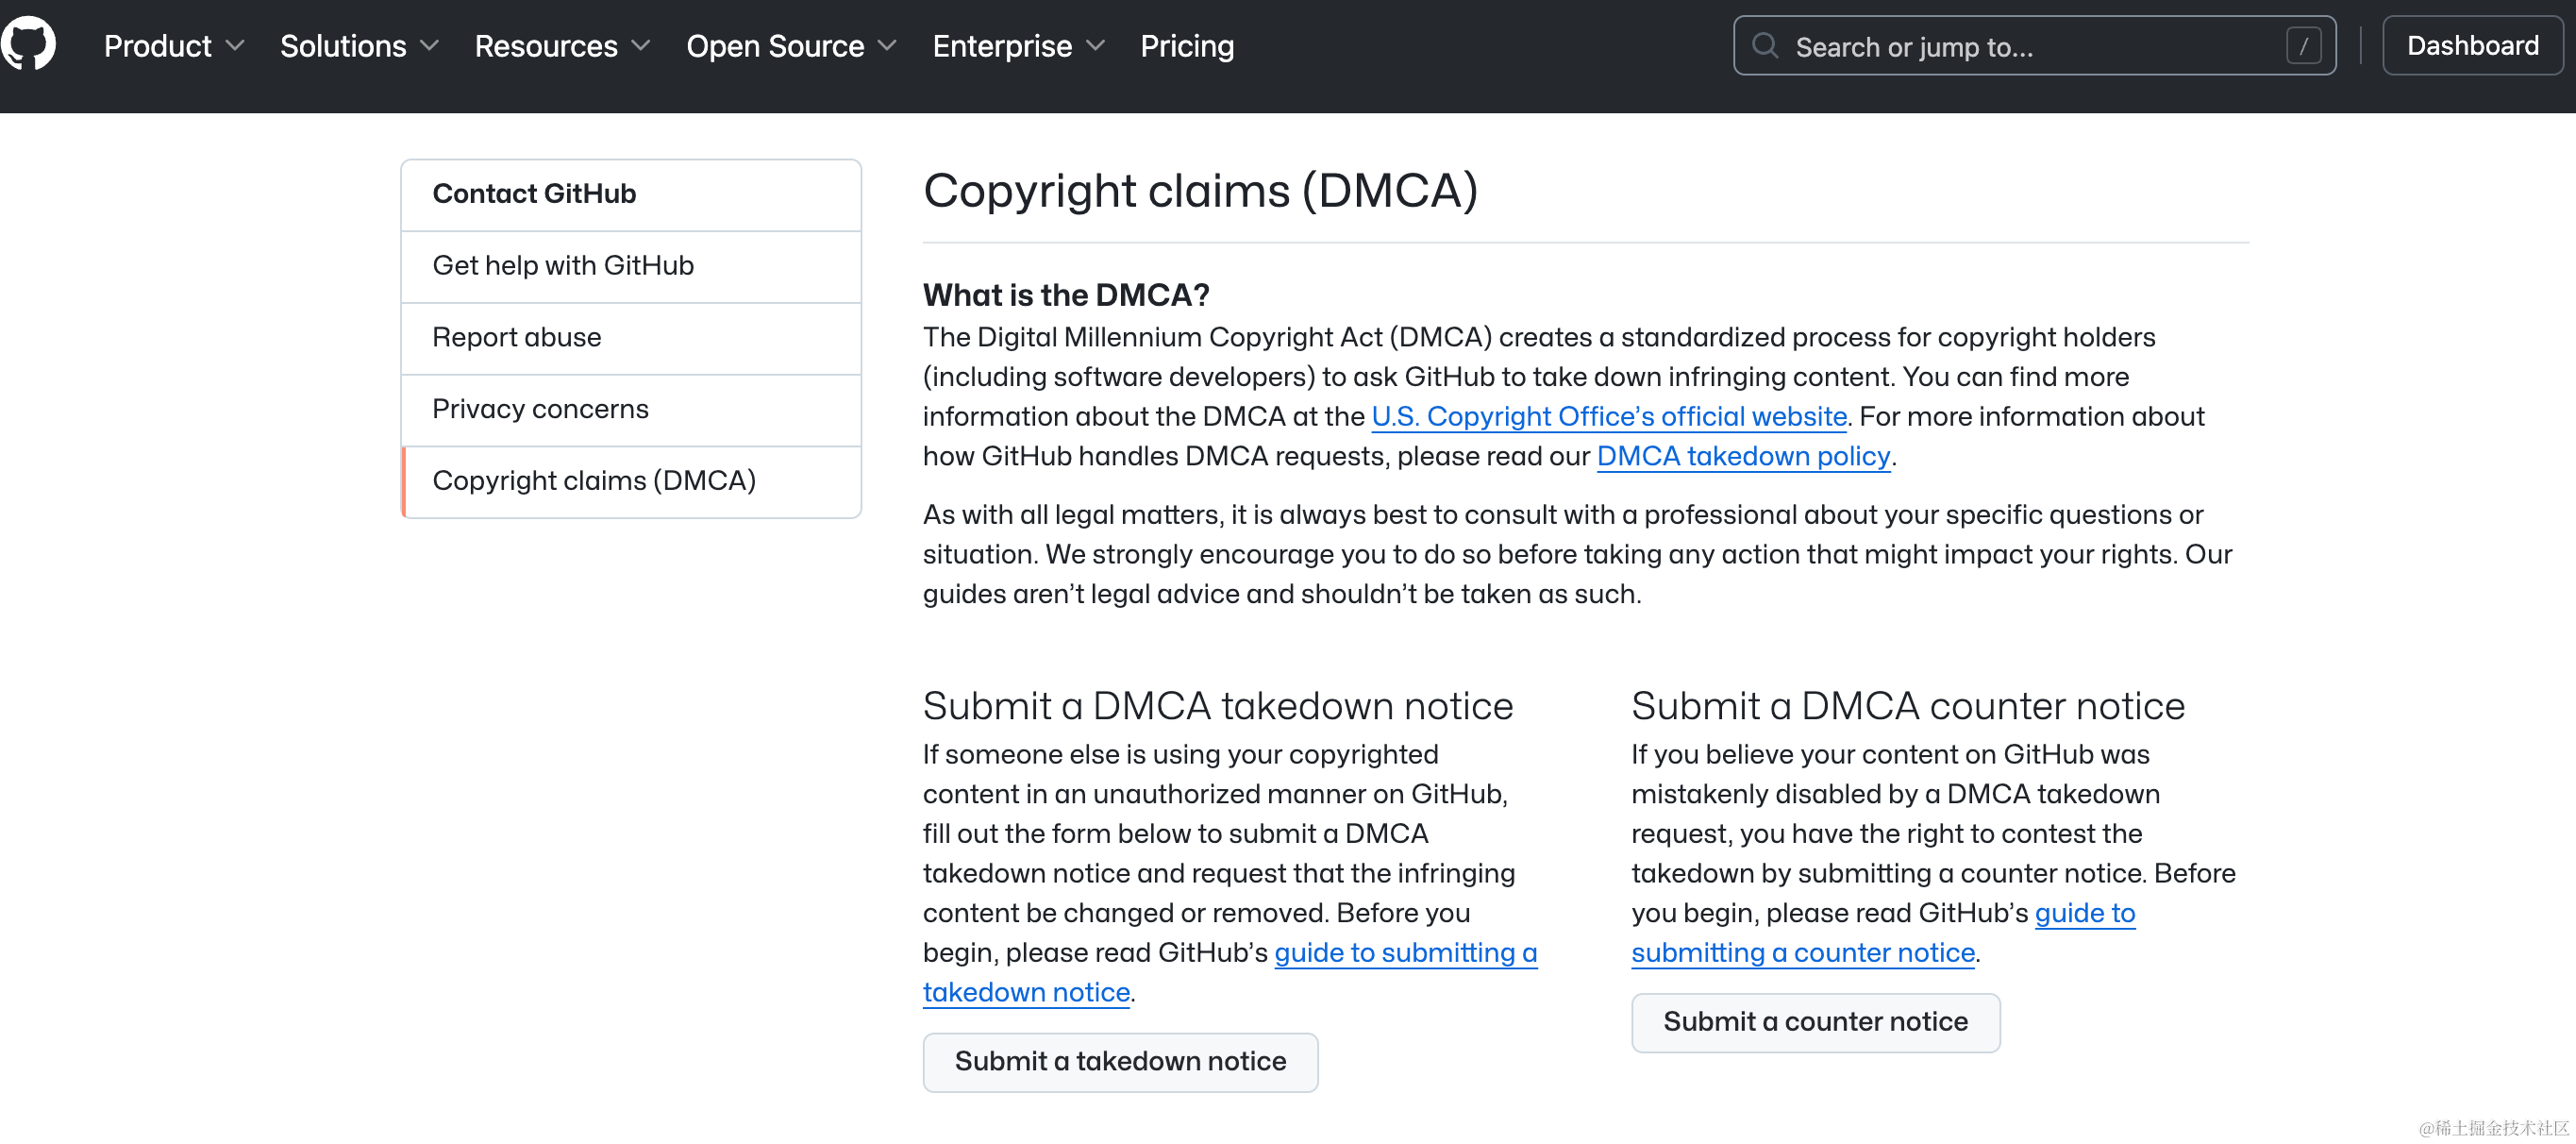Select Copyright claims (DMCA) sidebar item
2576x1144 pixels.
pos(594,481)
